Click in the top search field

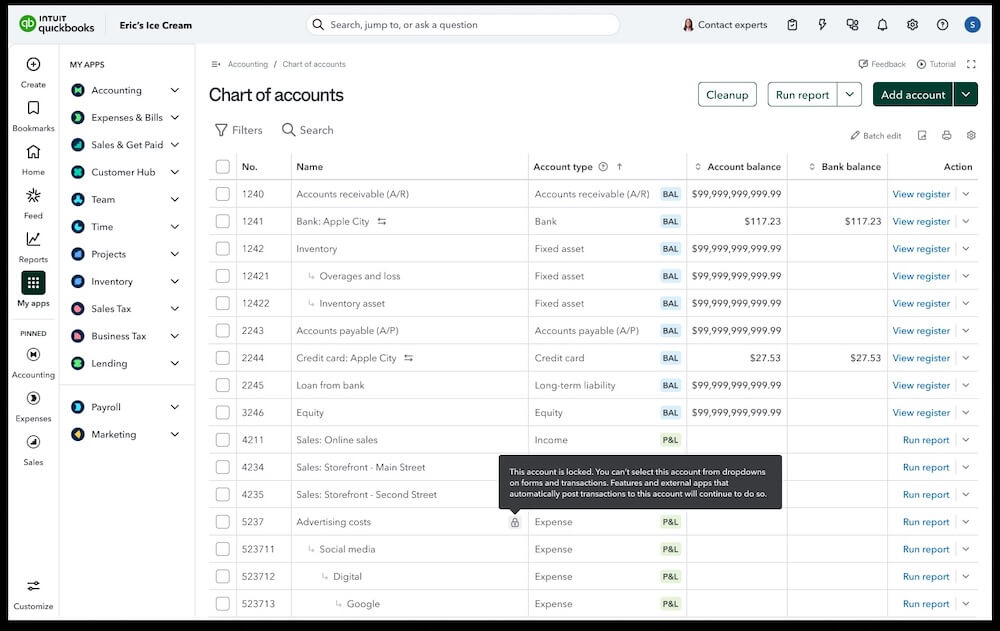(463, 25)
